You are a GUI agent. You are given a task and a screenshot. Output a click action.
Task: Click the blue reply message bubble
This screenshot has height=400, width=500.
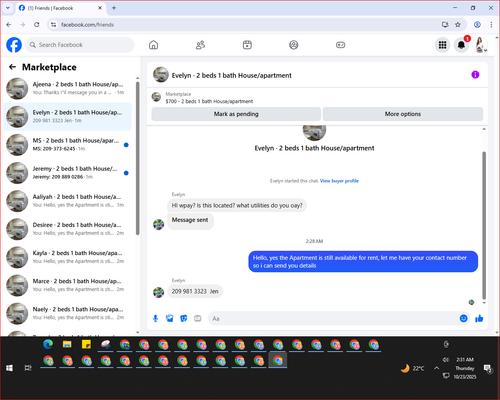pos(363,262)
